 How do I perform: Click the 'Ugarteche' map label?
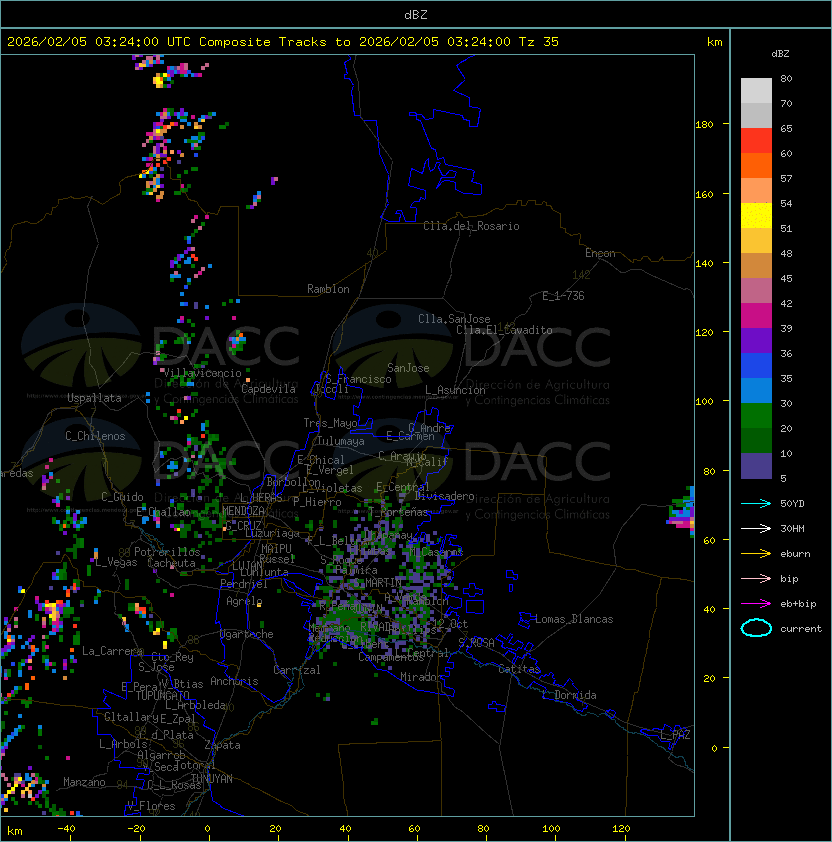tap(247, 634)
